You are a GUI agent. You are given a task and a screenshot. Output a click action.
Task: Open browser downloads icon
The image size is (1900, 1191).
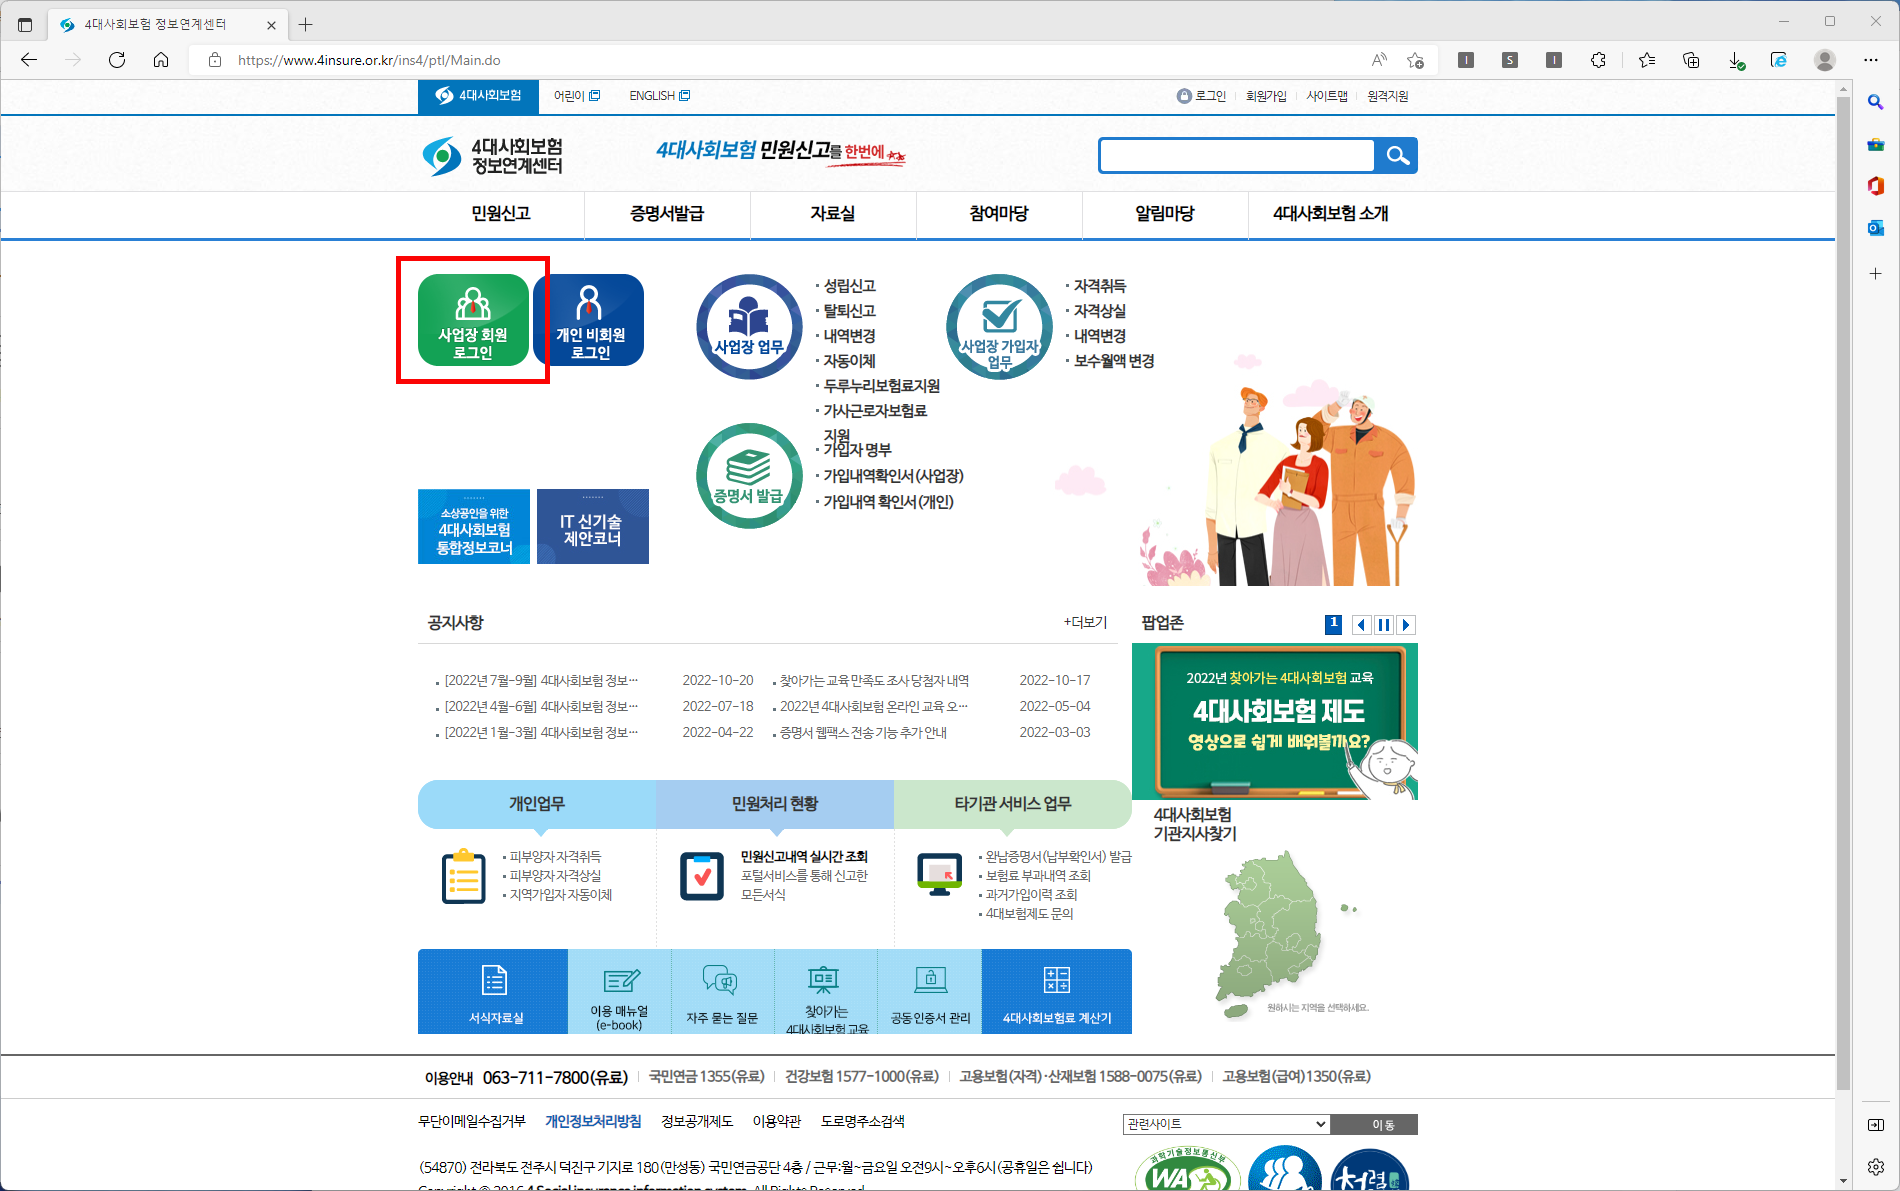[1736, 60]
